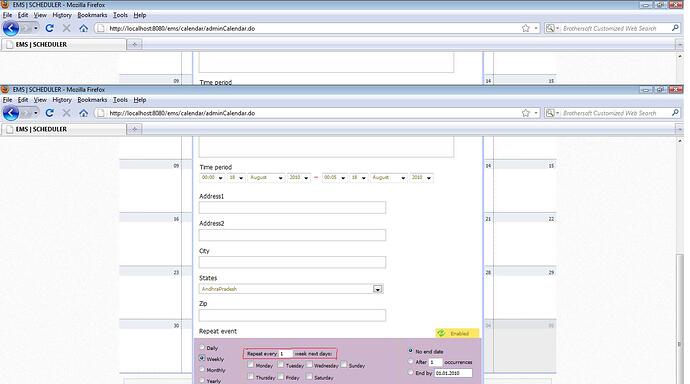This screenshot has width=690, height=384.
Task: Click the Address1 input field
Action: click(x=292, y=208)
